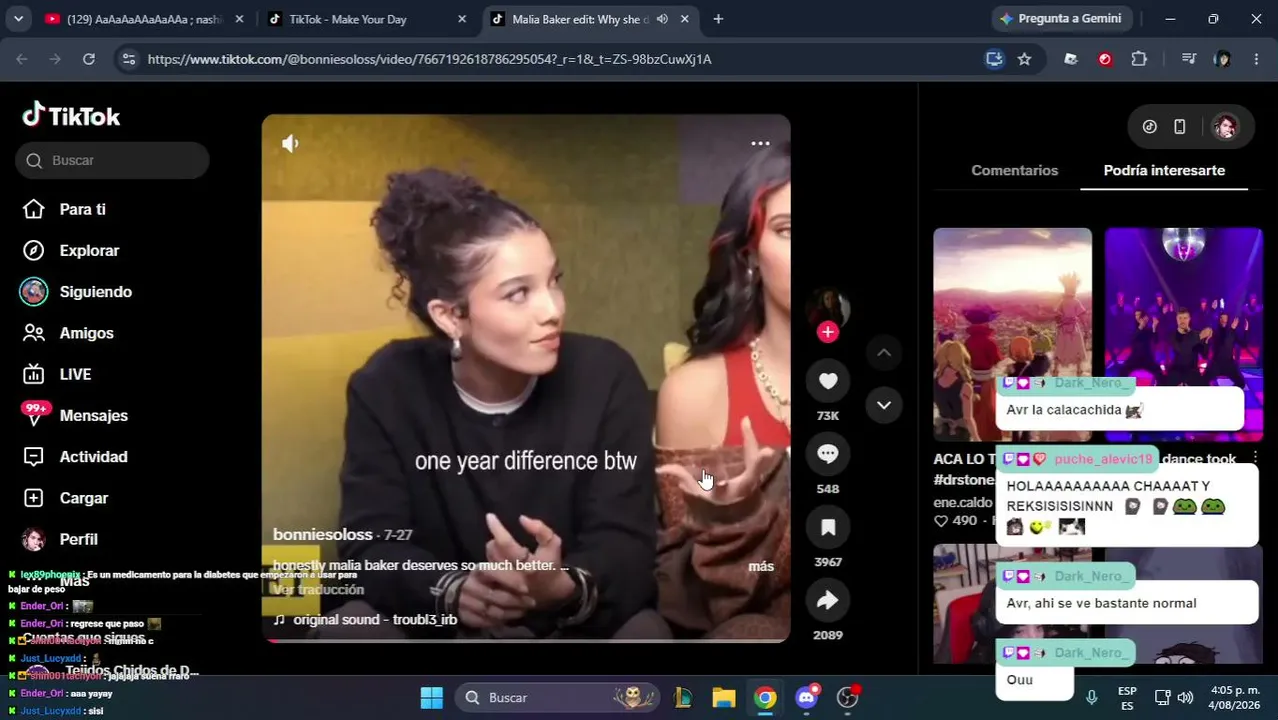Screen dimensions: 1278x720
Task: Open the Actividad notifications
Action: pyautogui.click(x=76, y=457)
